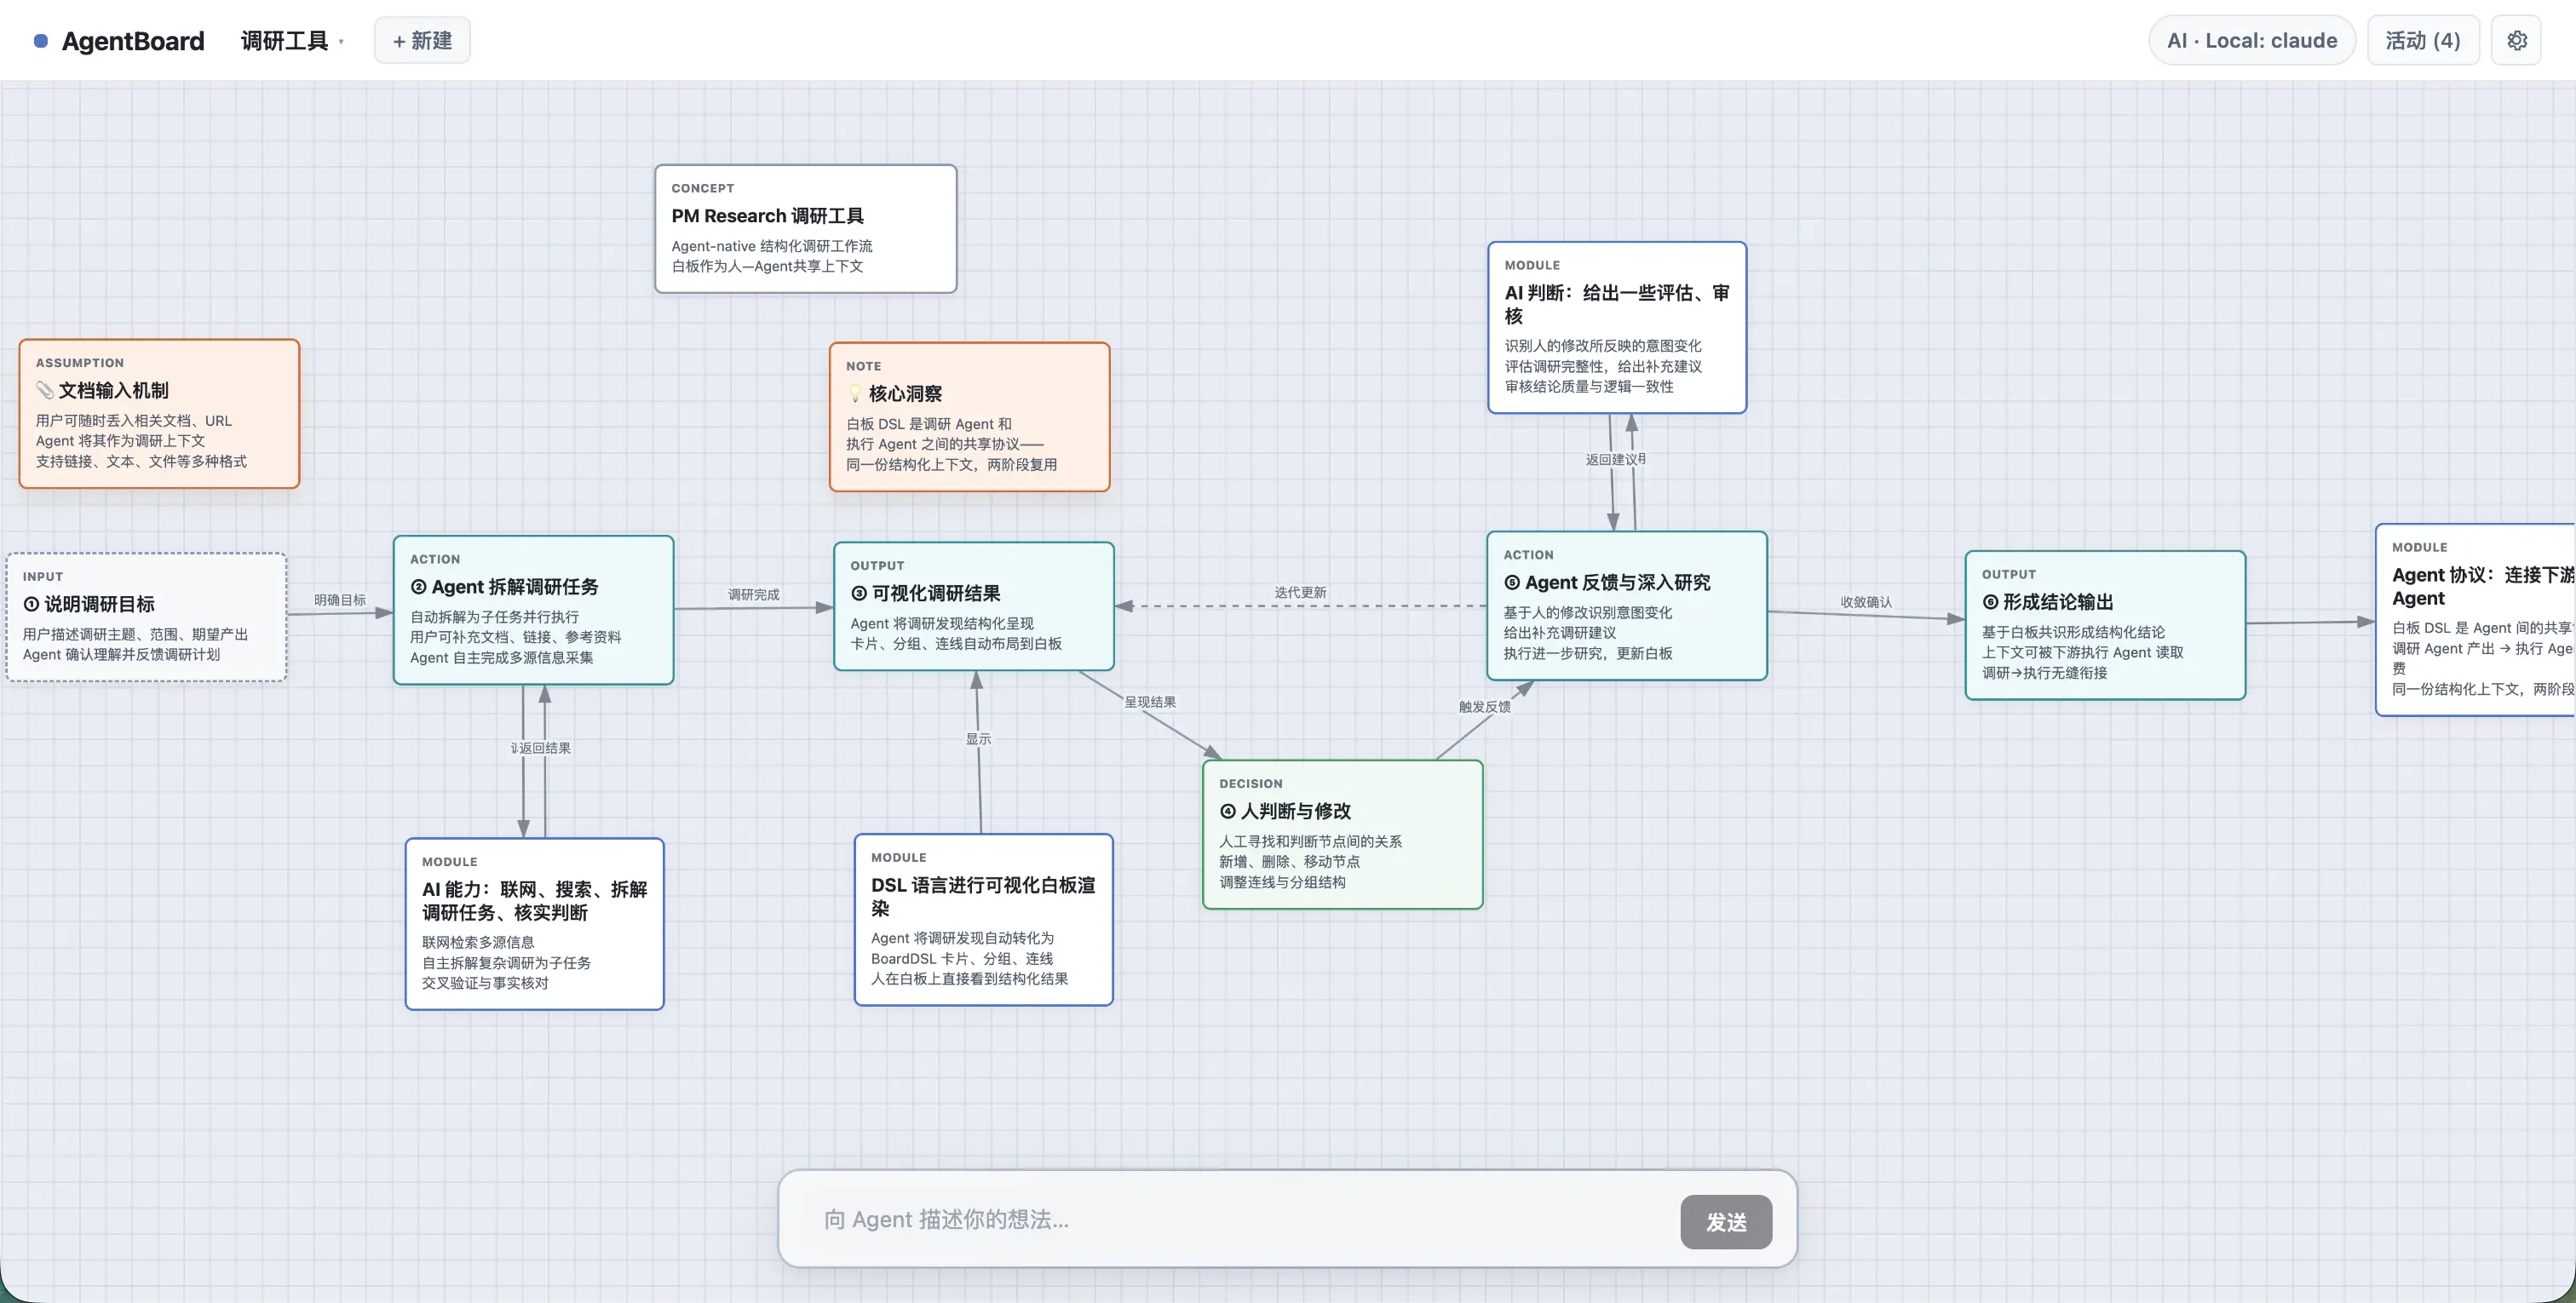Select the PM Research 调研工具 concept card
Image resolution: width=2576 pixels, height=1303 pixels.
(806, 229)
